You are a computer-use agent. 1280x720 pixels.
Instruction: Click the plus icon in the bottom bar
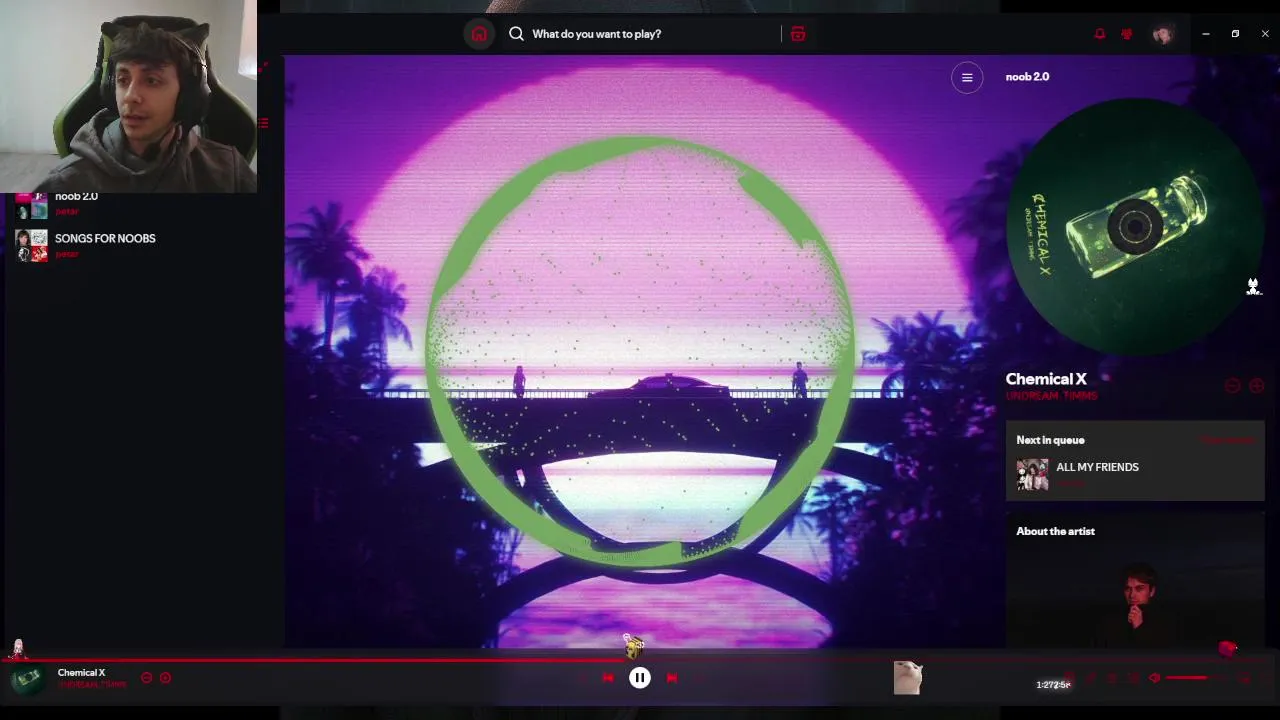(165, 678)
